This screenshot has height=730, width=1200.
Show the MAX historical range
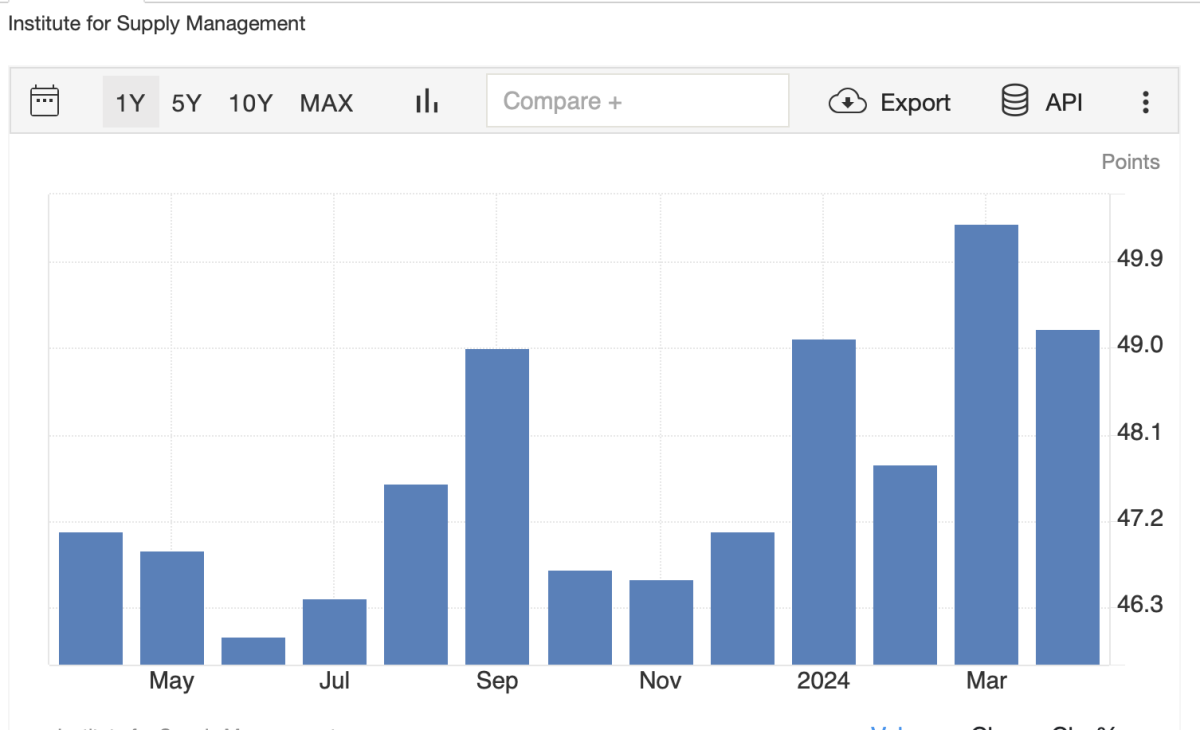tap(326, 102)
